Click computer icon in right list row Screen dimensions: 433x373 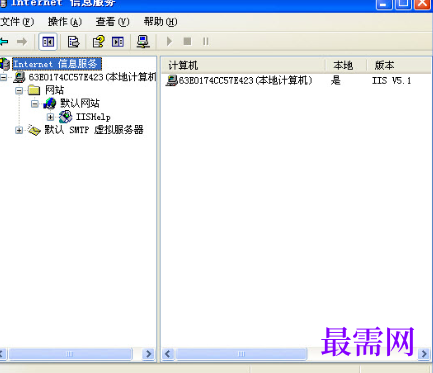(x=172, y=80)
